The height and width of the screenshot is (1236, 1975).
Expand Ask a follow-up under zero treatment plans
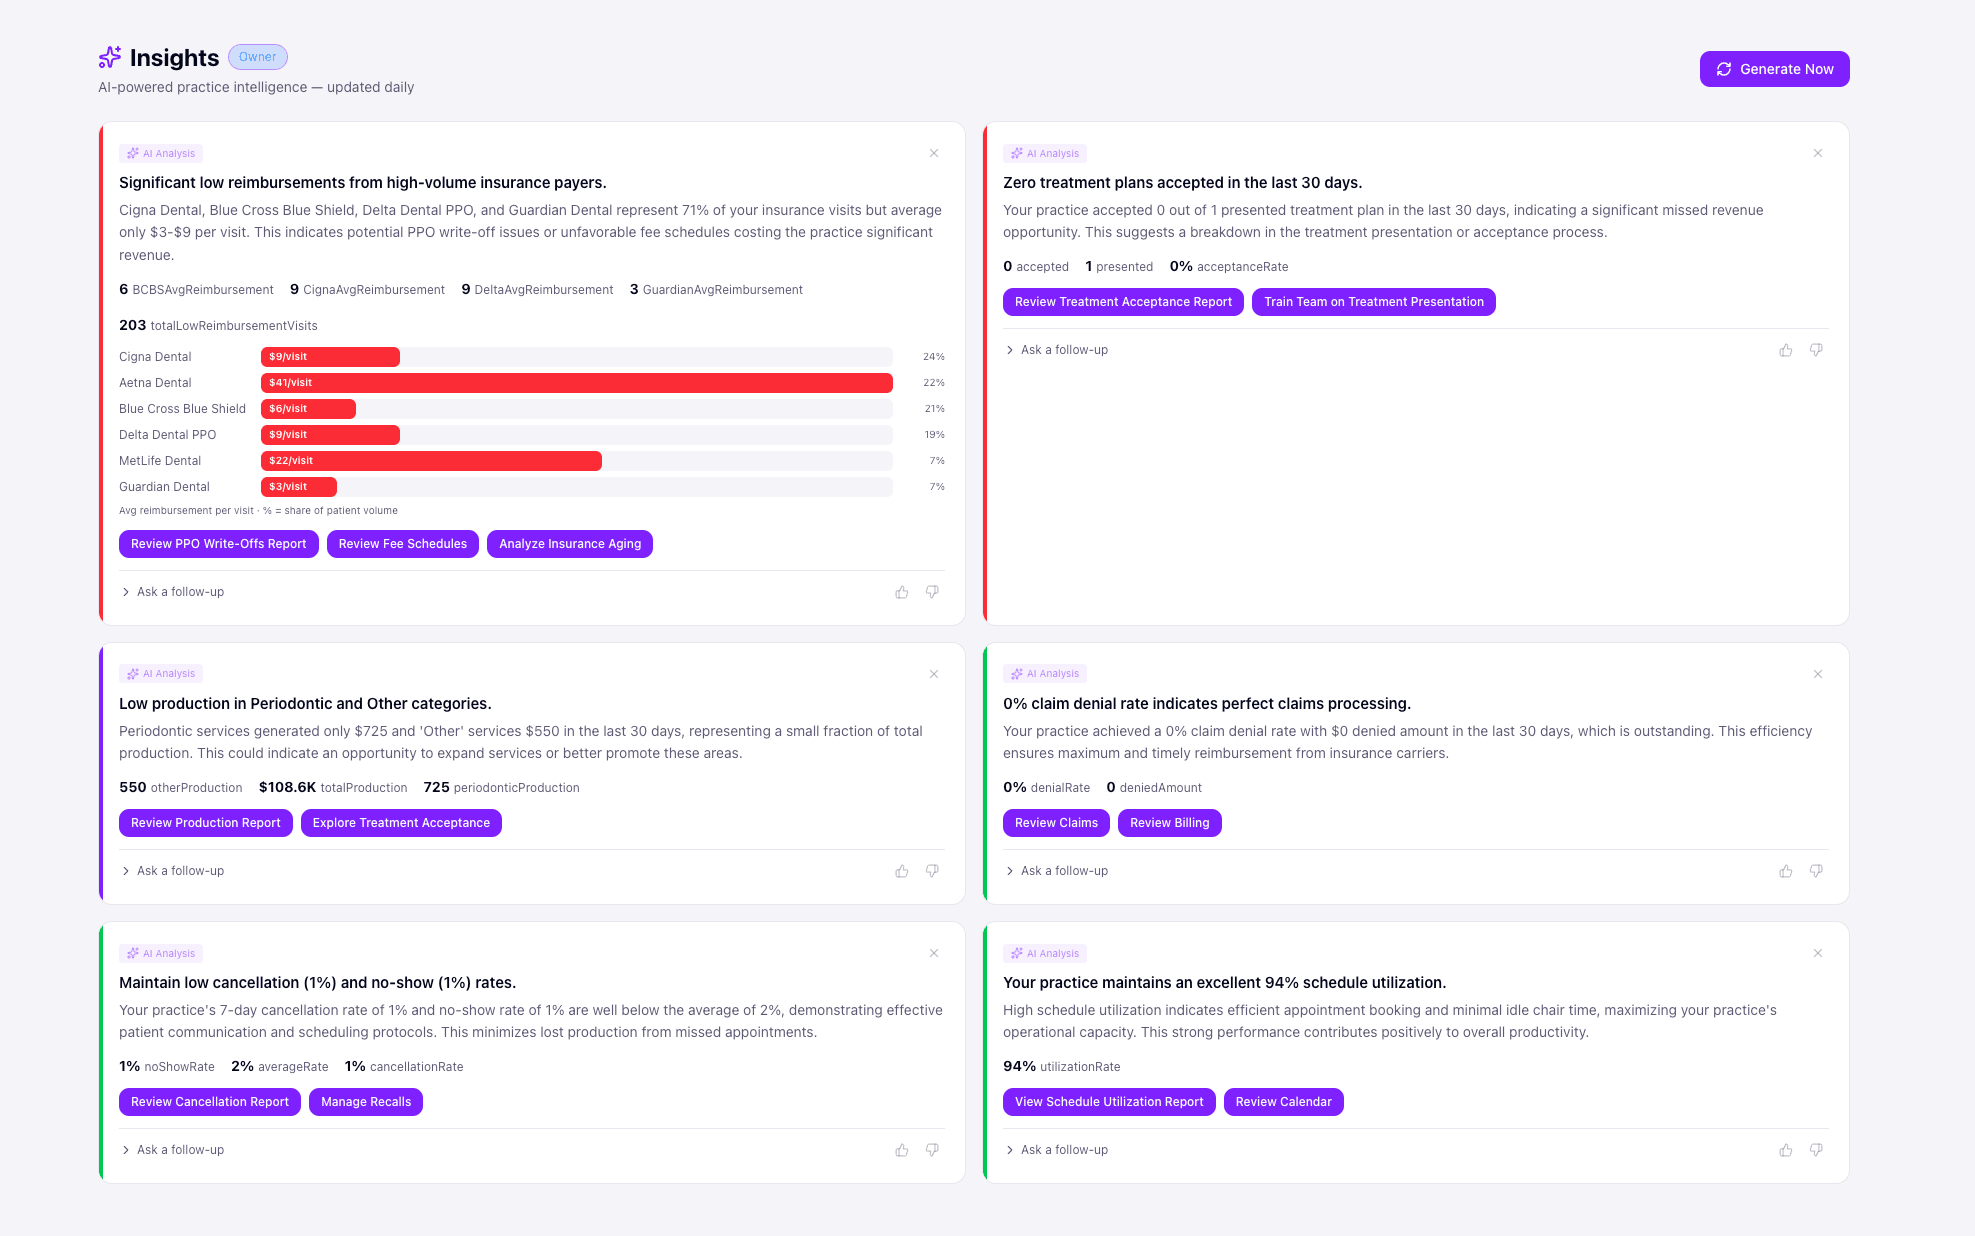[x=1056, y=350]
